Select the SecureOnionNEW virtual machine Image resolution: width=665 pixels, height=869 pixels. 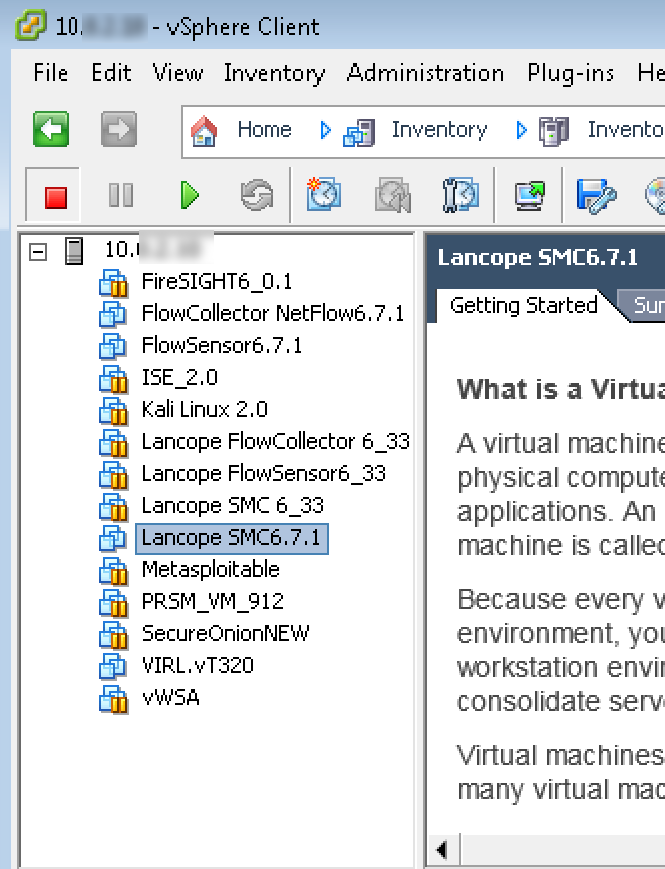[x=225, y=634]
